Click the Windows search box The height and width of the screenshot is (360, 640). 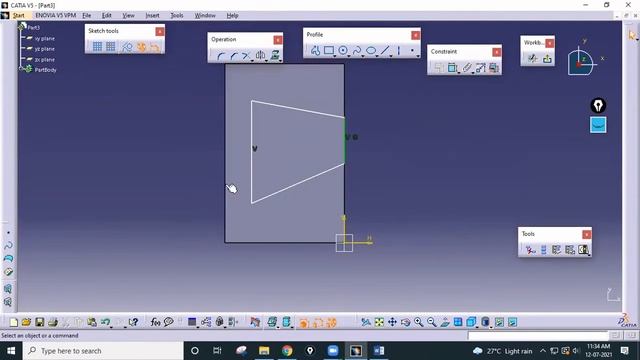pyautogui.click(x=103, y=351)
